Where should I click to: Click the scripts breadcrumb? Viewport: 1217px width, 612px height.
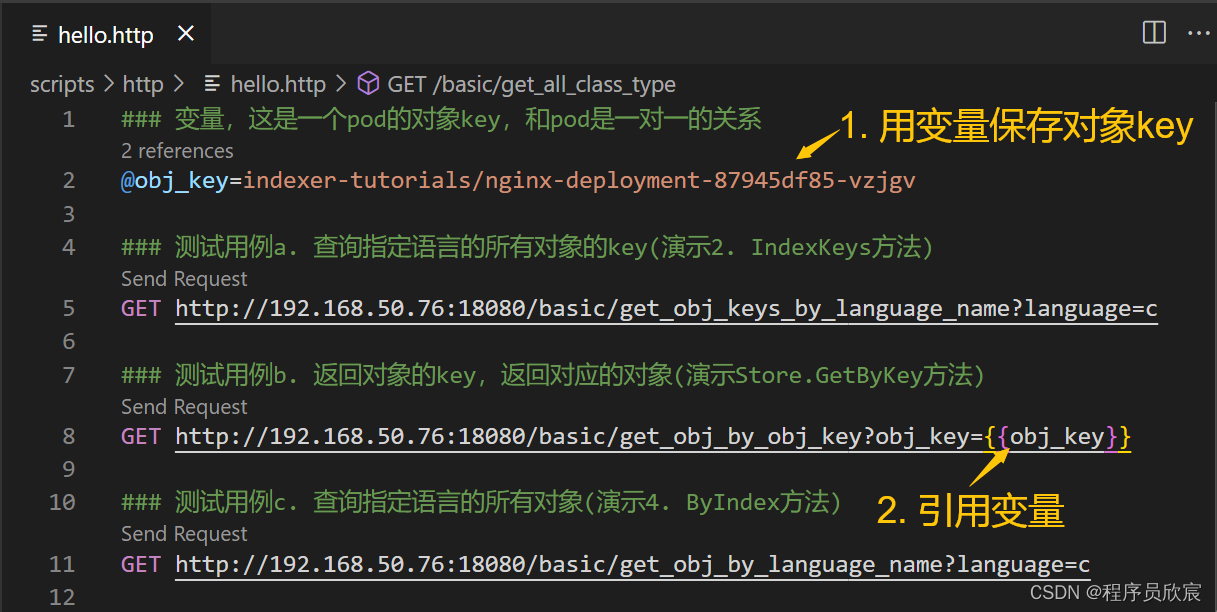pos(62,85)
